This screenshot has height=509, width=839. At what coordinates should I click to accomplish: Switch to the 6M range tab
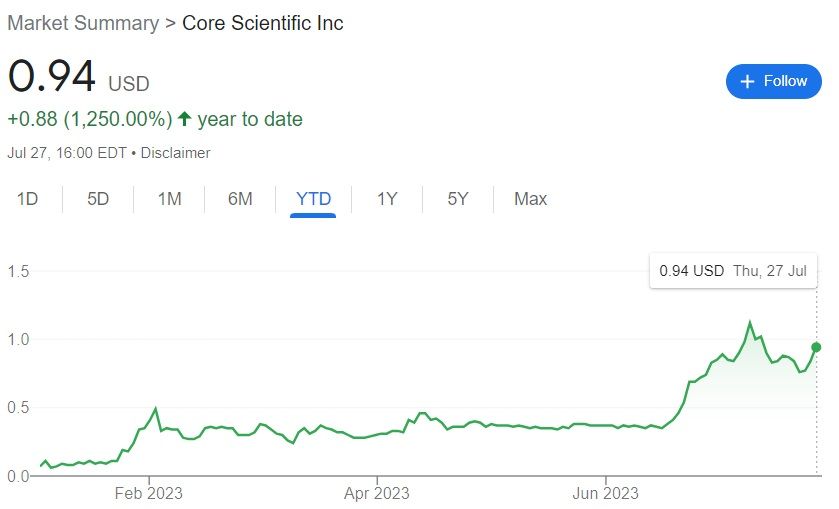(240, 199)
